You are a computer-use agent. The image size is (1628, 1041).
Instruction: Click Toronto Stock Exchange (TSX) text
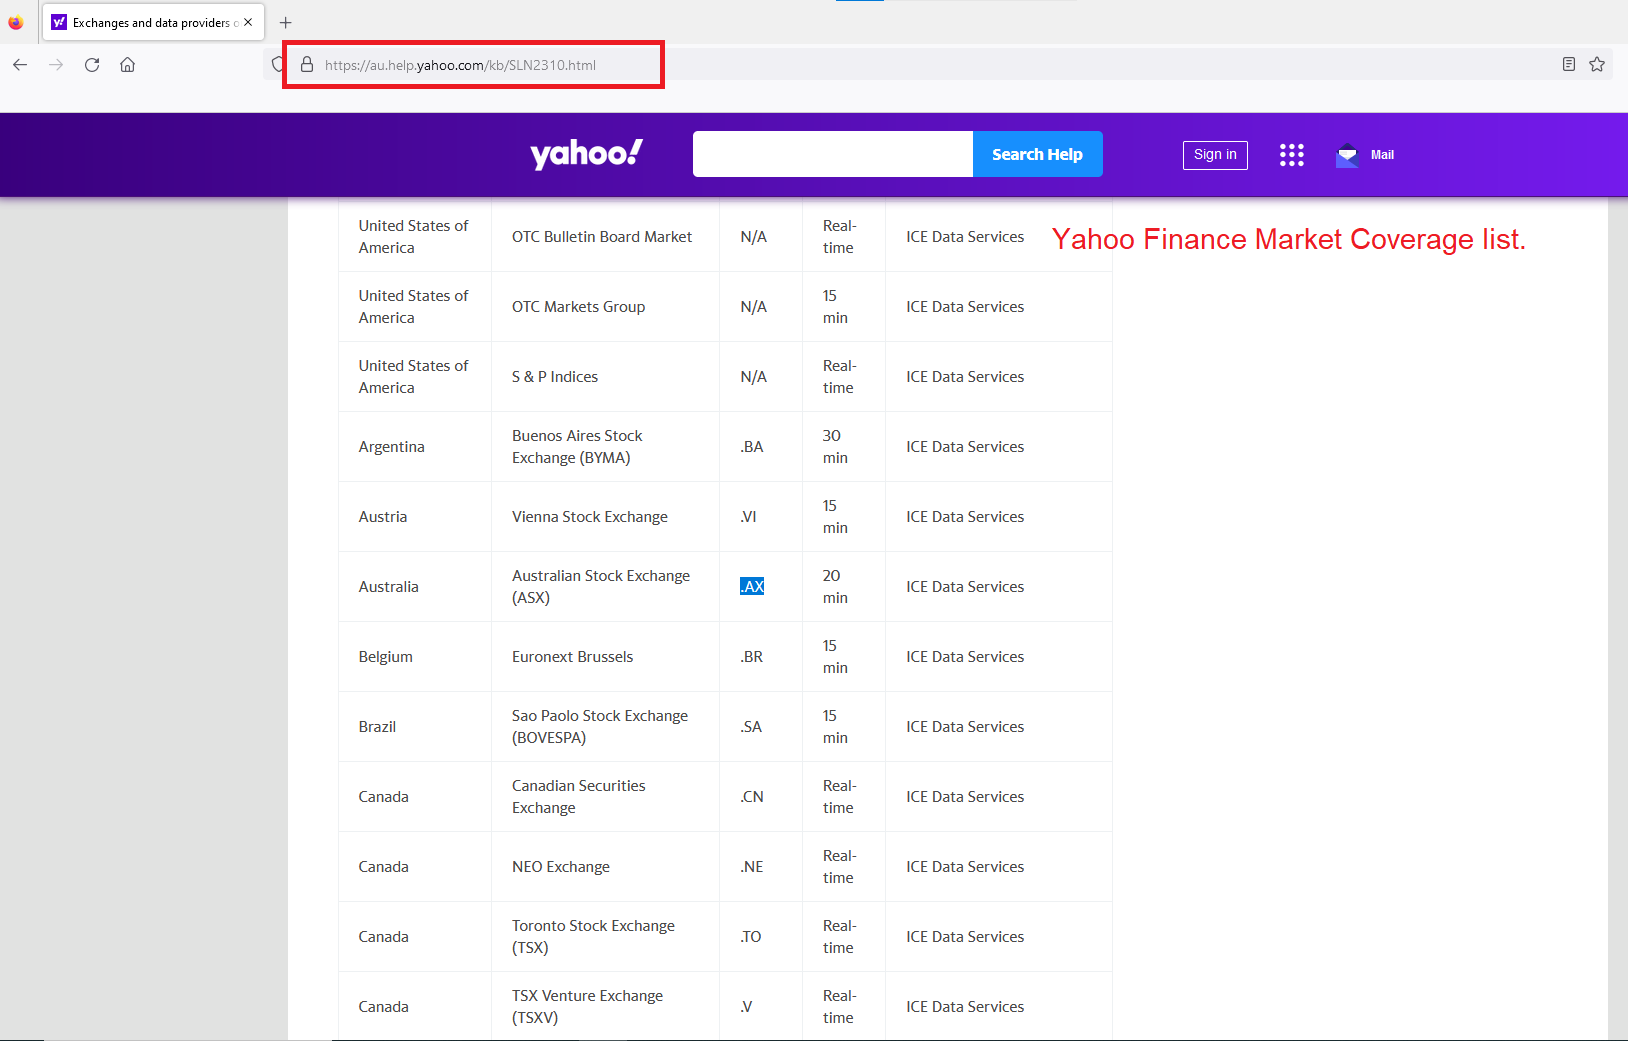click(594, 937)
